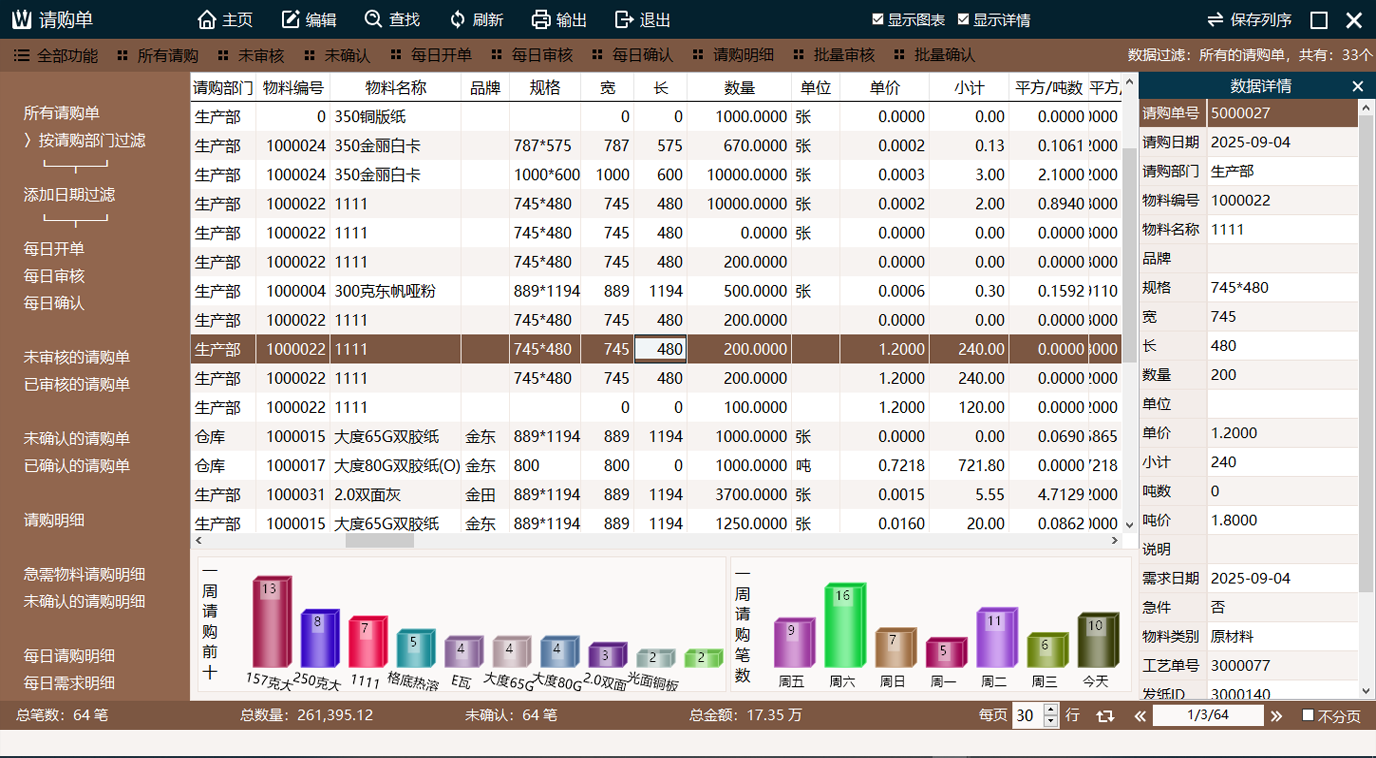
Task: Go to next page with » arrow
Action: [1276, 716]
